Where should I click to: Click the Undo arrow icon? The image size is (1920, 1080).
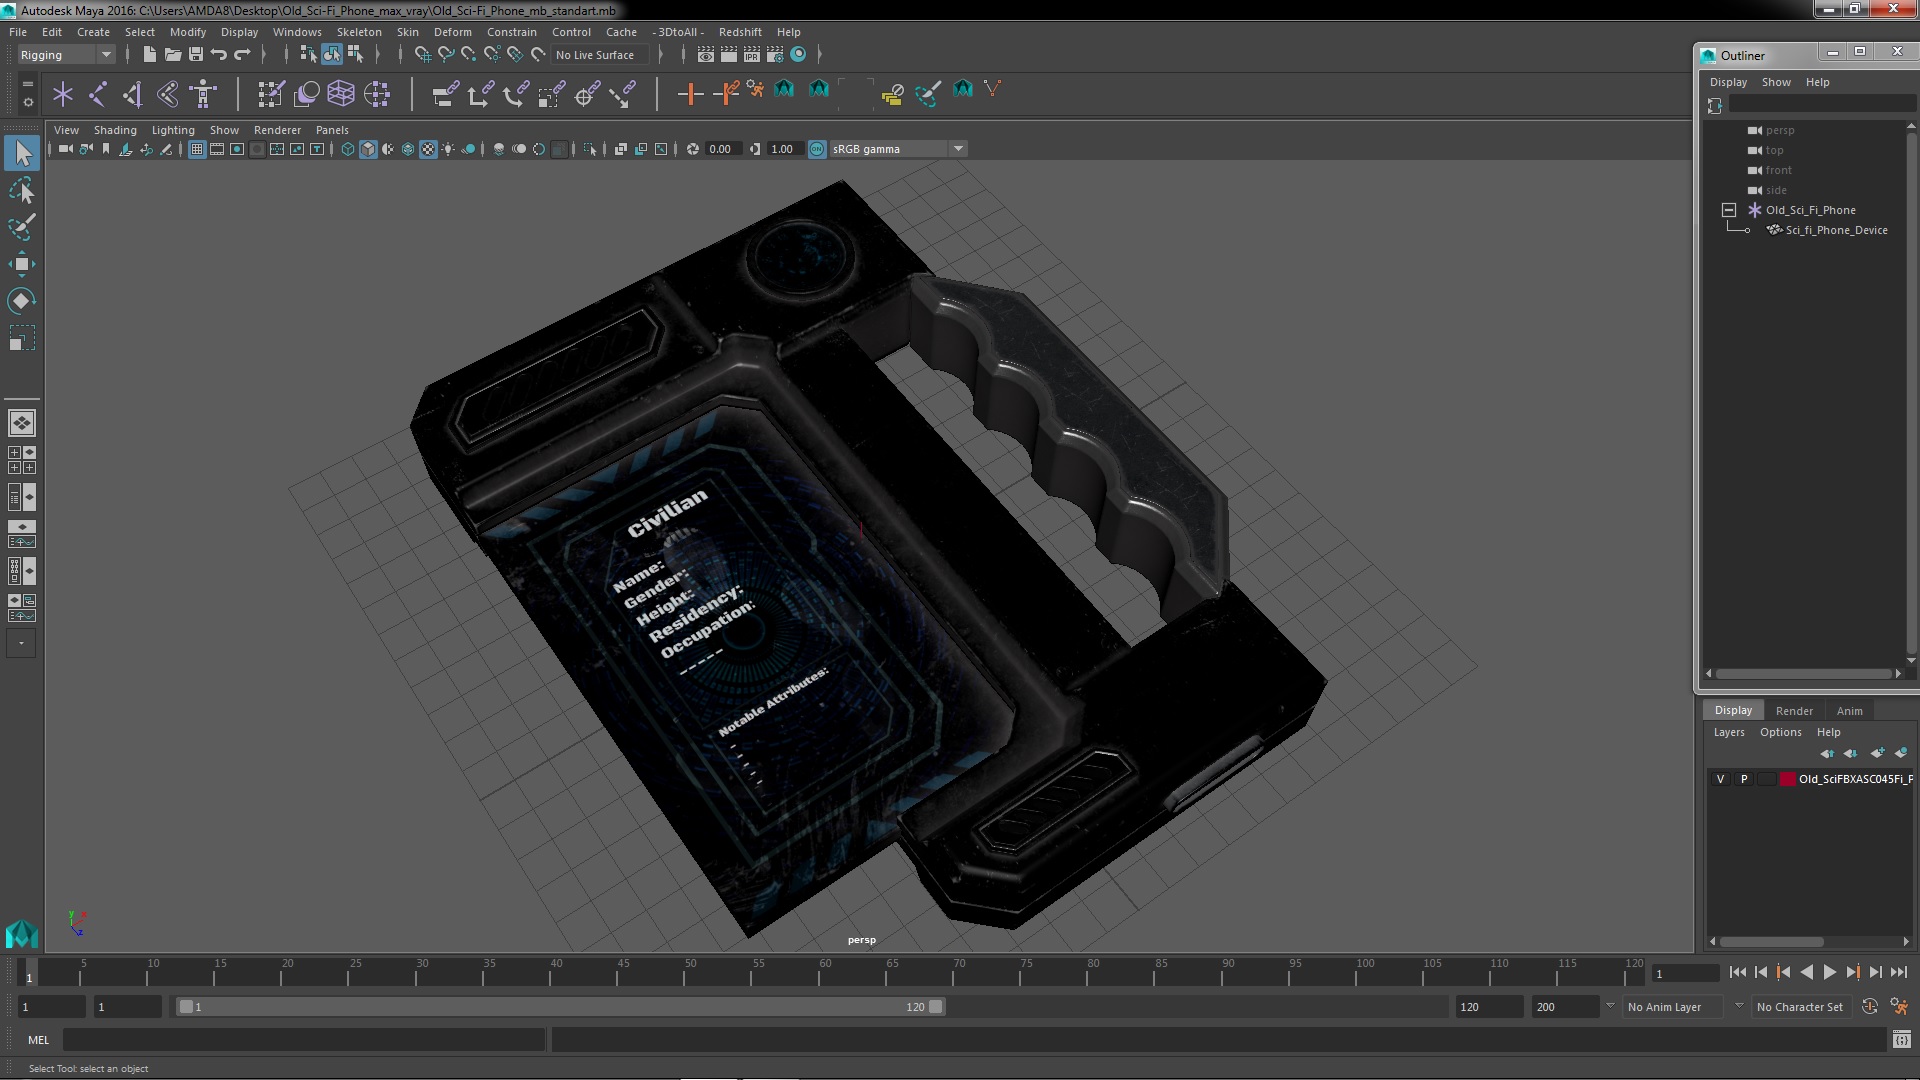(x=219, y=54)
